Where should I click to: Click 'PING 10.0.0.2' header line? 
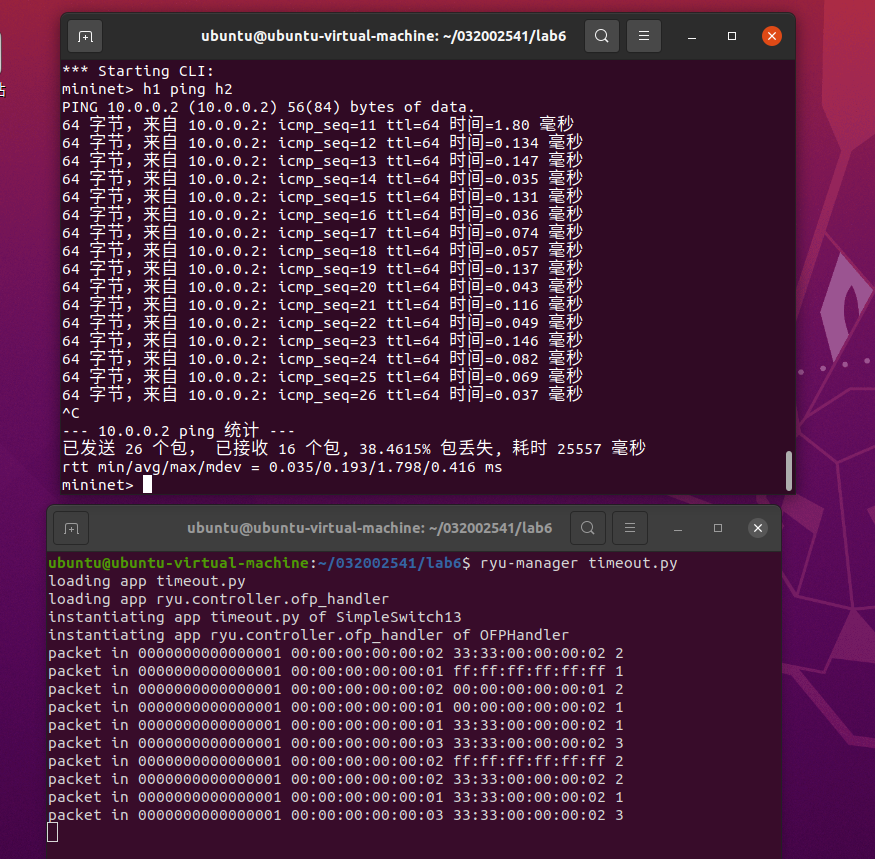(268, 107)
